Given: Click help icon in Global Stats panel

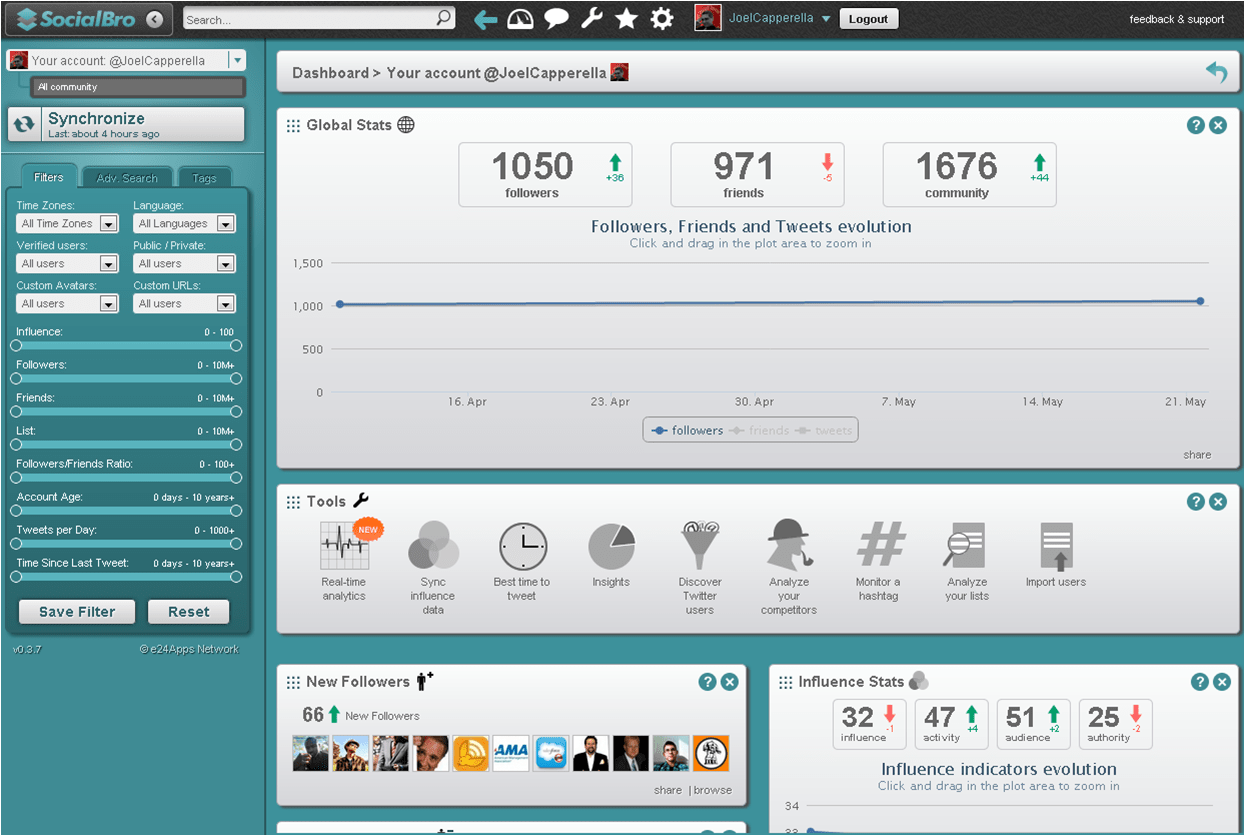Looking at the screenshot, I should click(1196, 125).
